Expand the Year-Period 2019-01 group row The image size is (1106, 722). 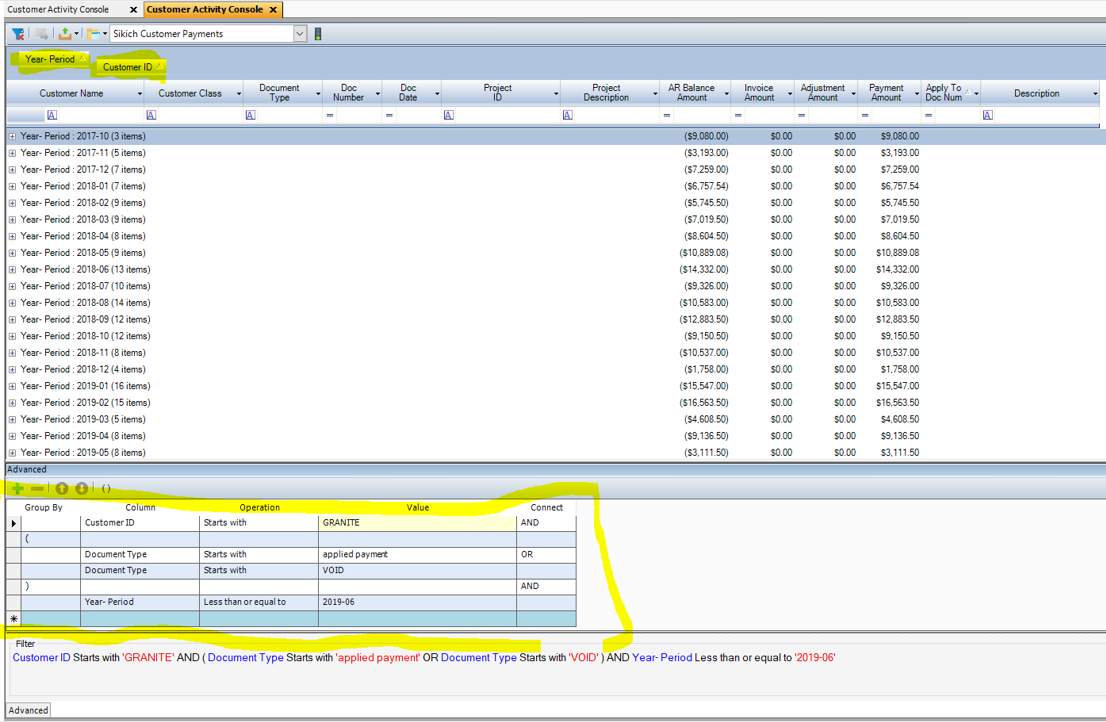[x=12, y=386]
